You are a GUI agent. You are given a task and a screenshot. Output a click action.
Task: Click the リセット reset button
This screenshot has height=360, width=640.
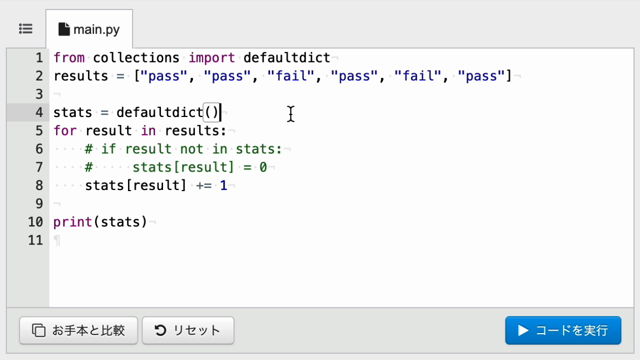pos(188,330)
